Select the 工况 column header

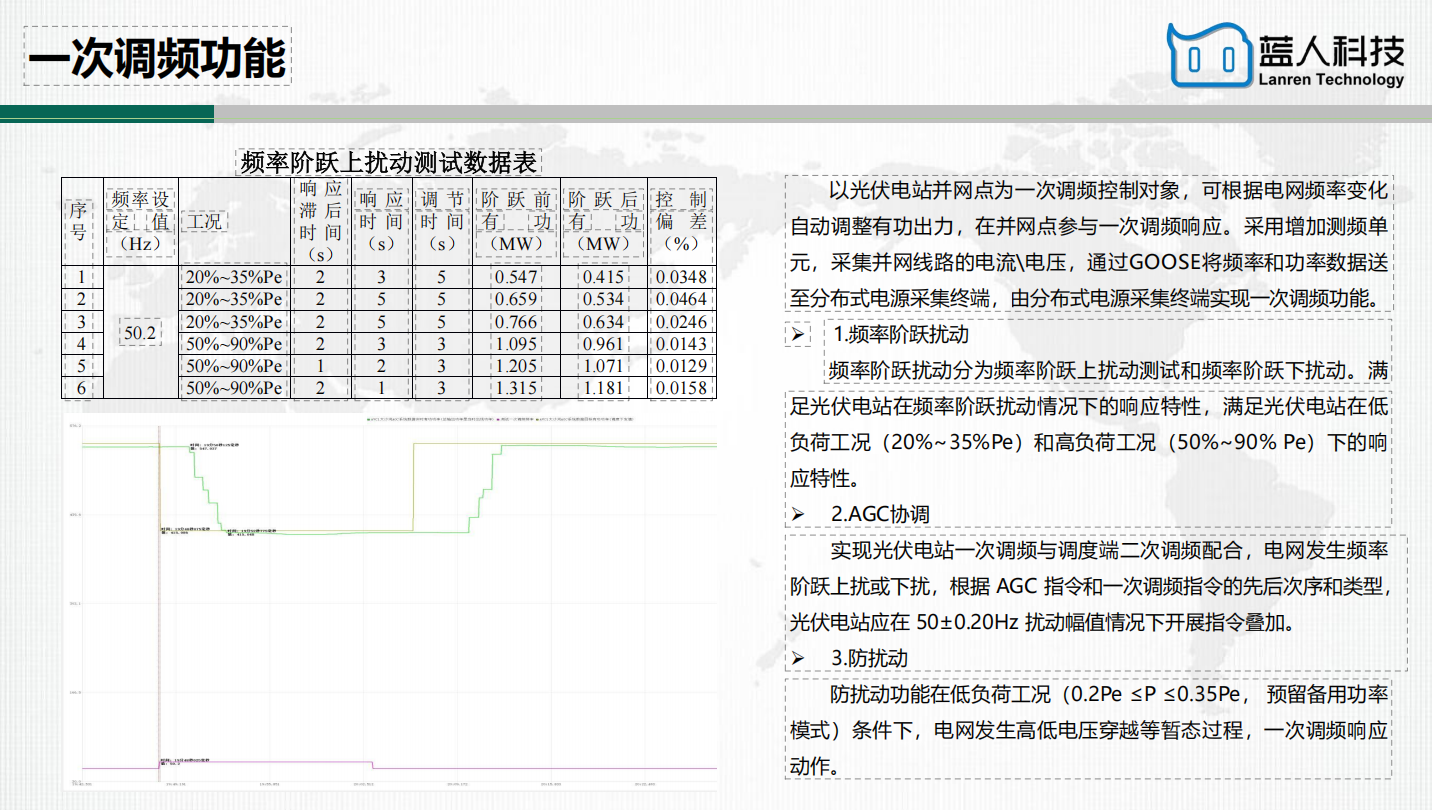[204, 221]
